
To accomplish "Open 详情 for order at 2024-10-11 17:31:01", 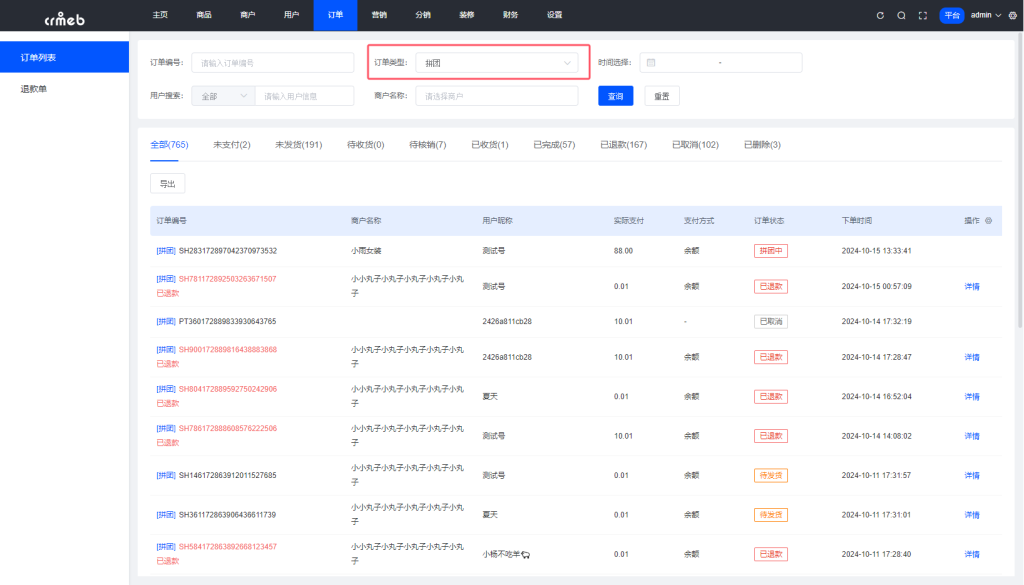I will click(x=972, y=515).
